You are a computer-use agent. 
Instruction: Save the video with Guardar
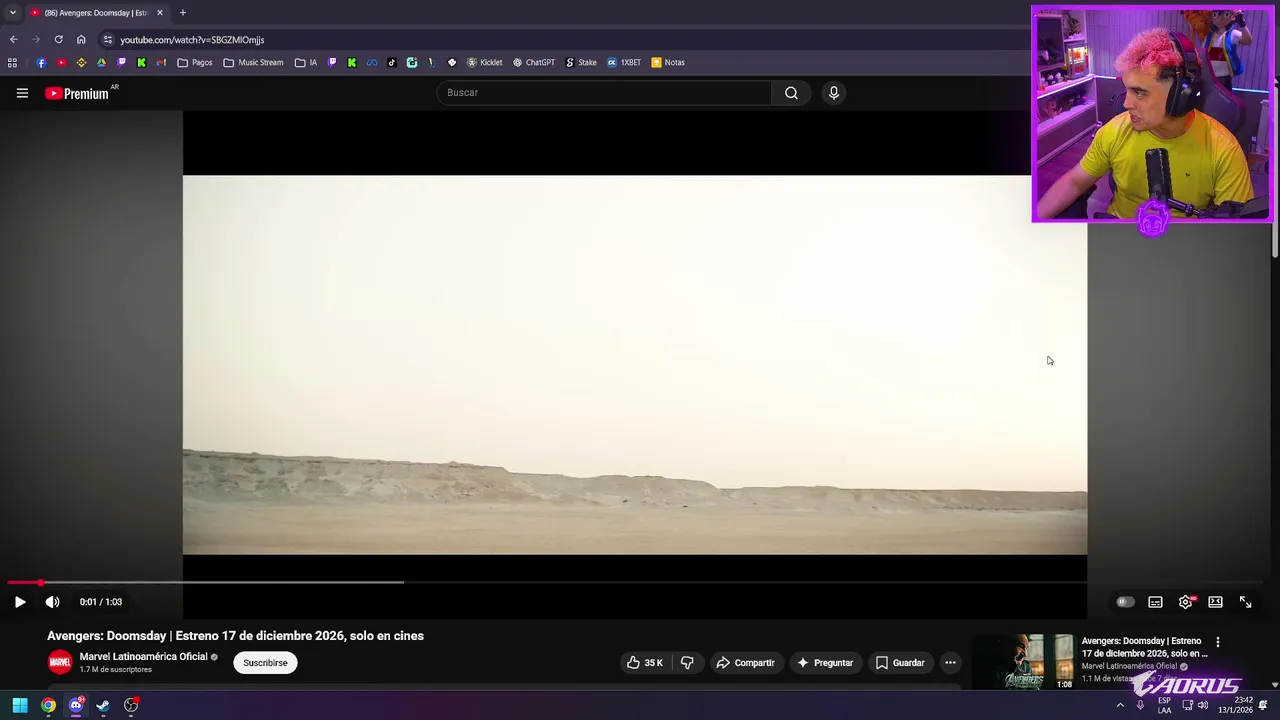[900, 663]
